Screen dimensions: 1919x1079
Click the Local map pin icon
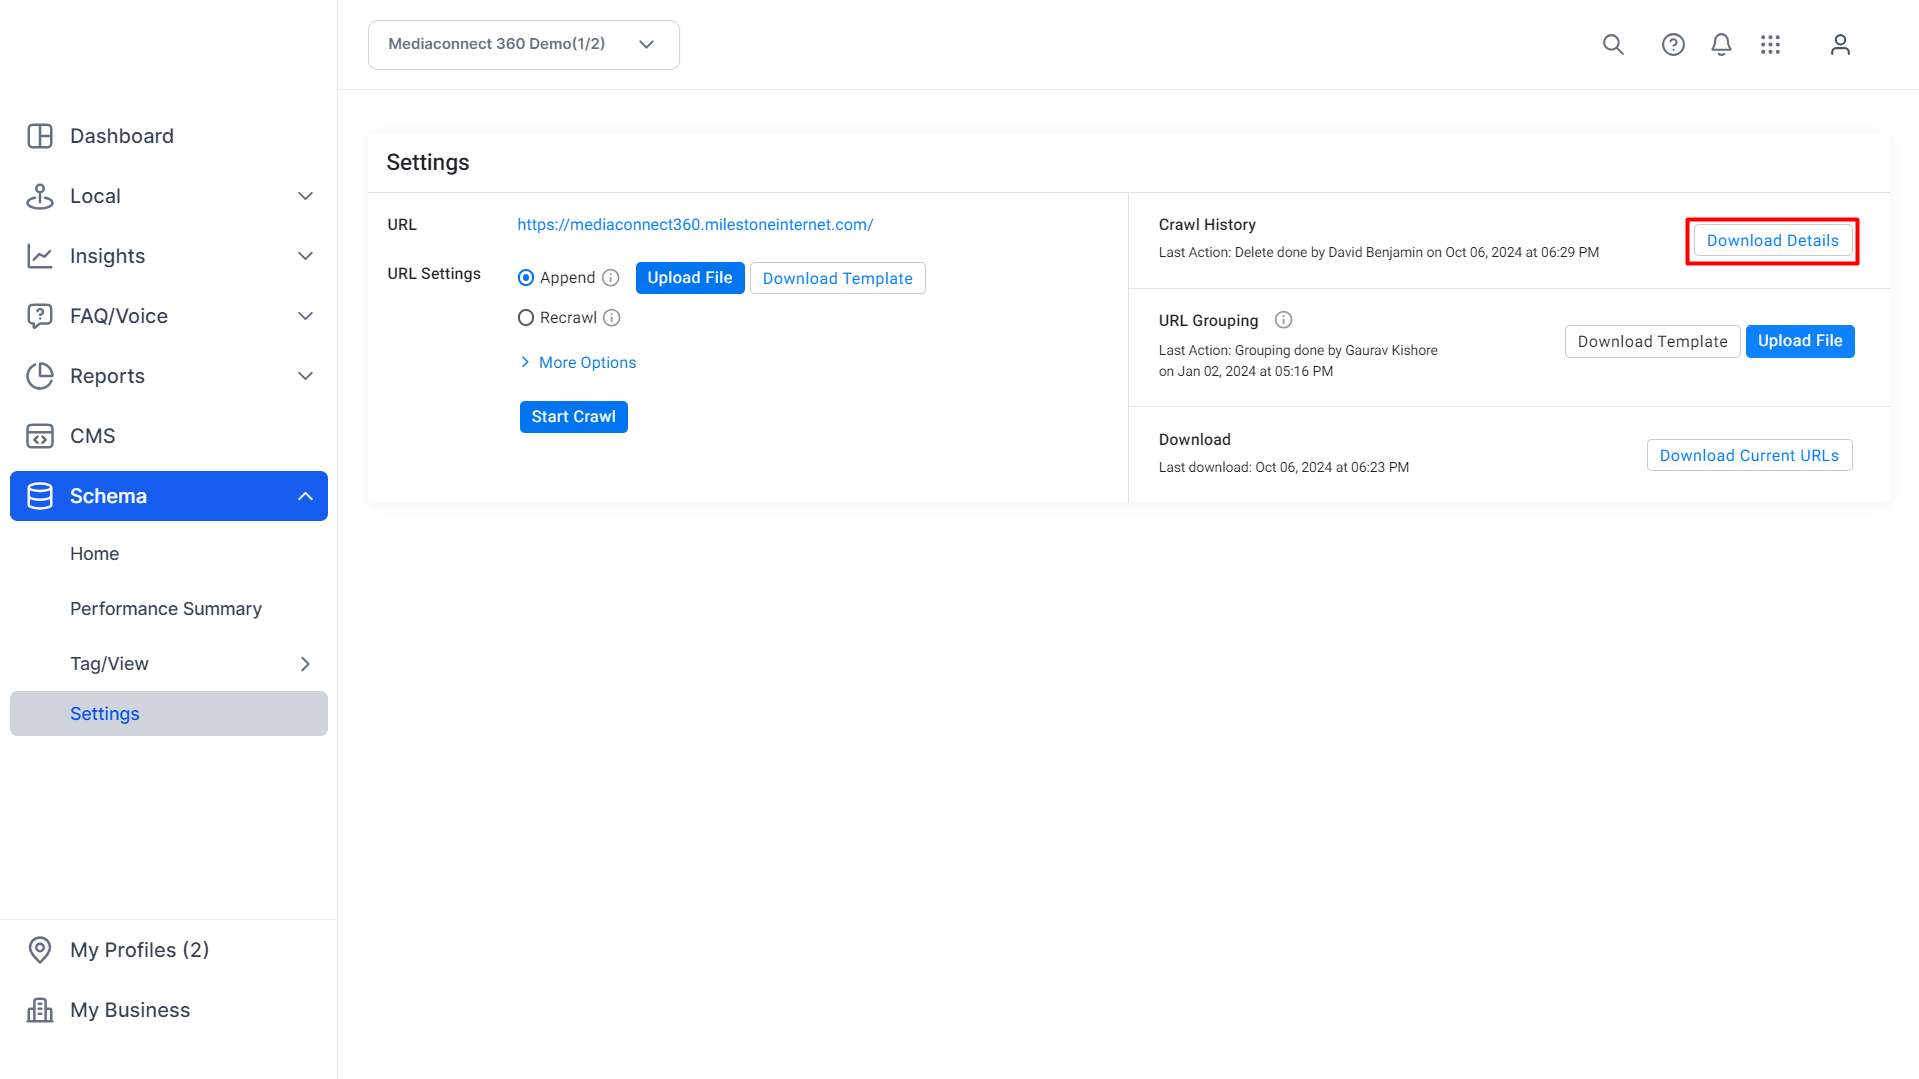(40, 196)
